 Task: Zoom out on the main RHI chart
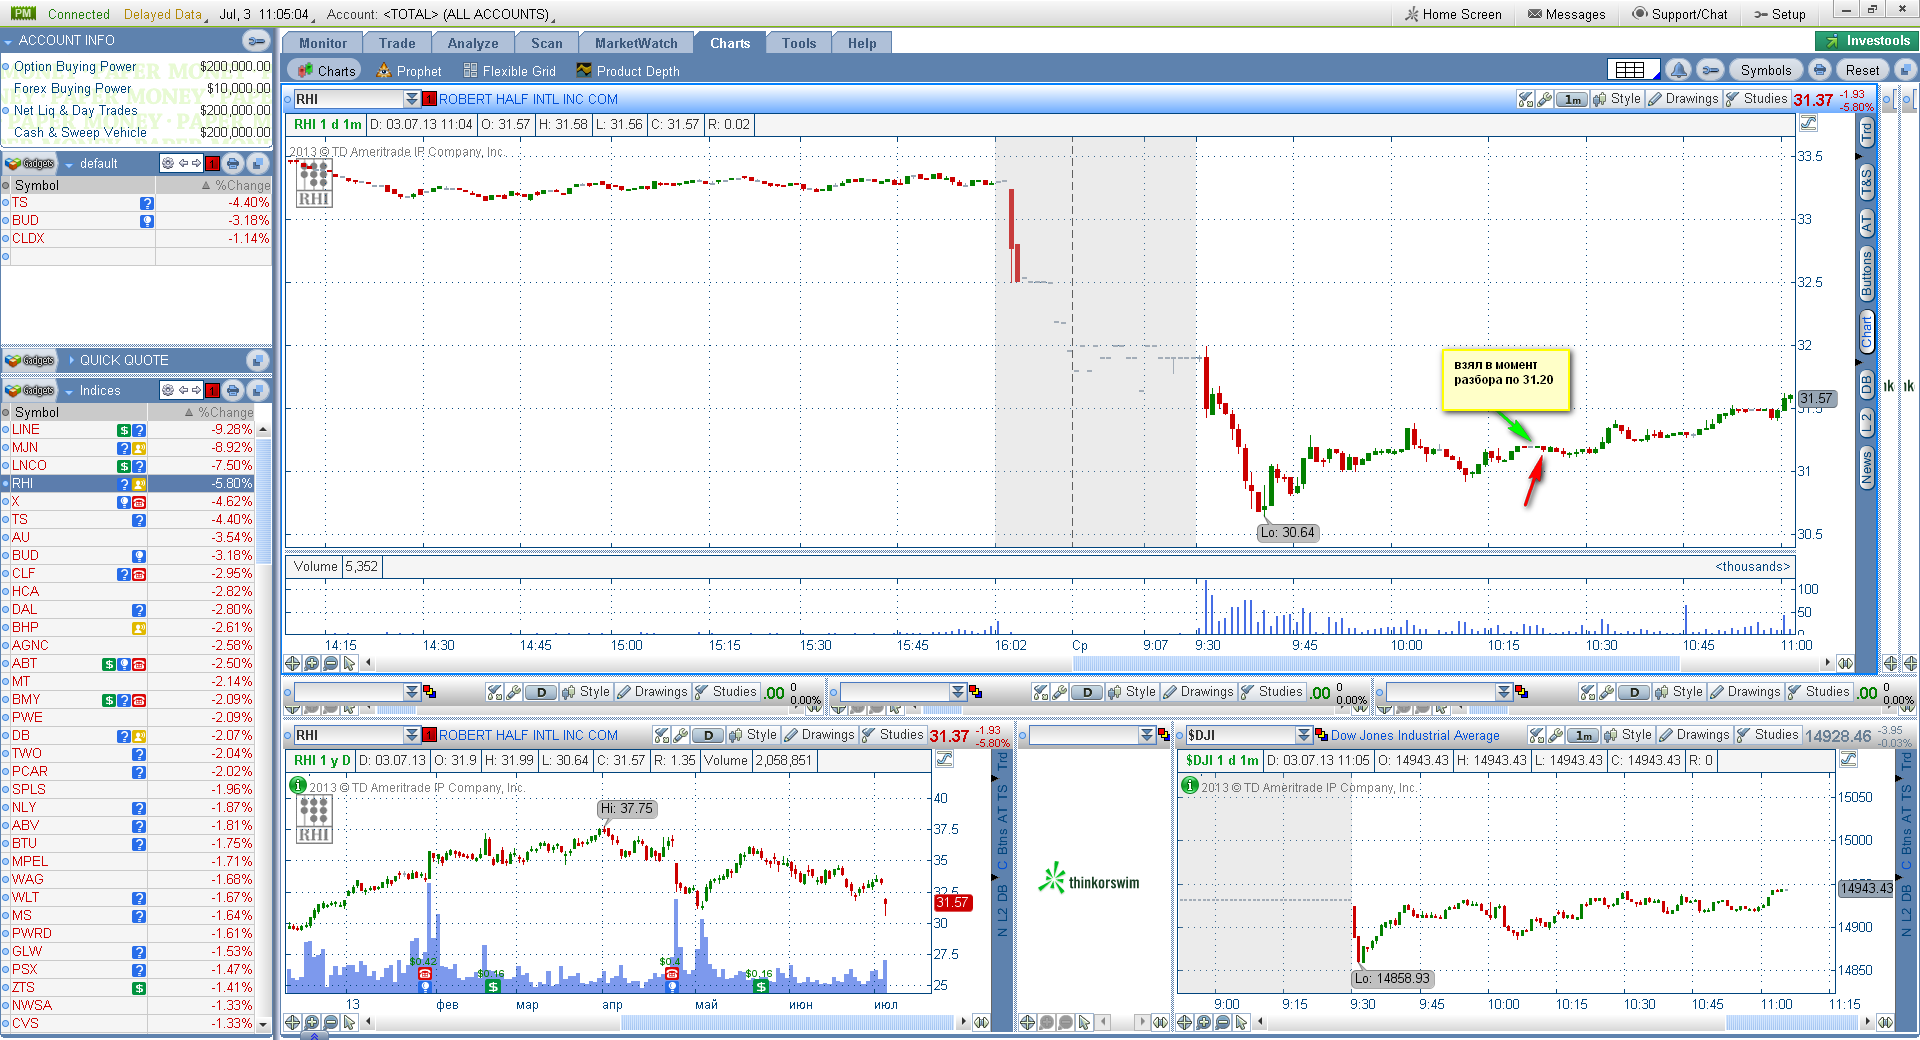point(331,663)
